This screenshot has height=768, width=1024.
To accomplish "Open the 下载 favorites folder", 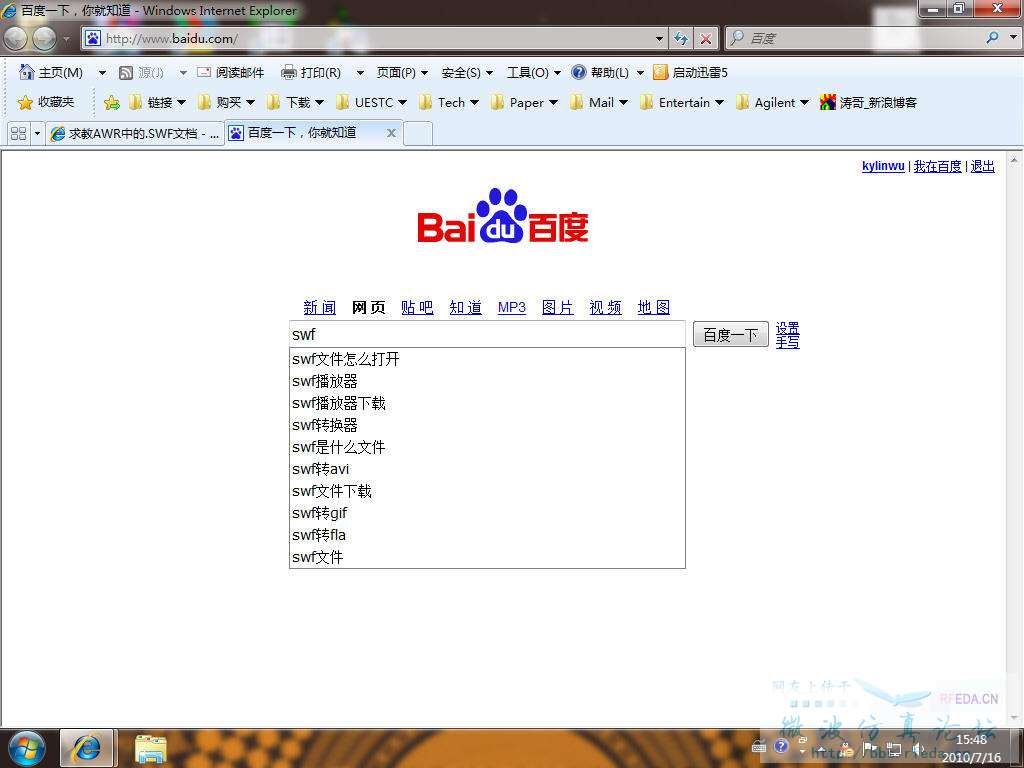I will point(296,103).
